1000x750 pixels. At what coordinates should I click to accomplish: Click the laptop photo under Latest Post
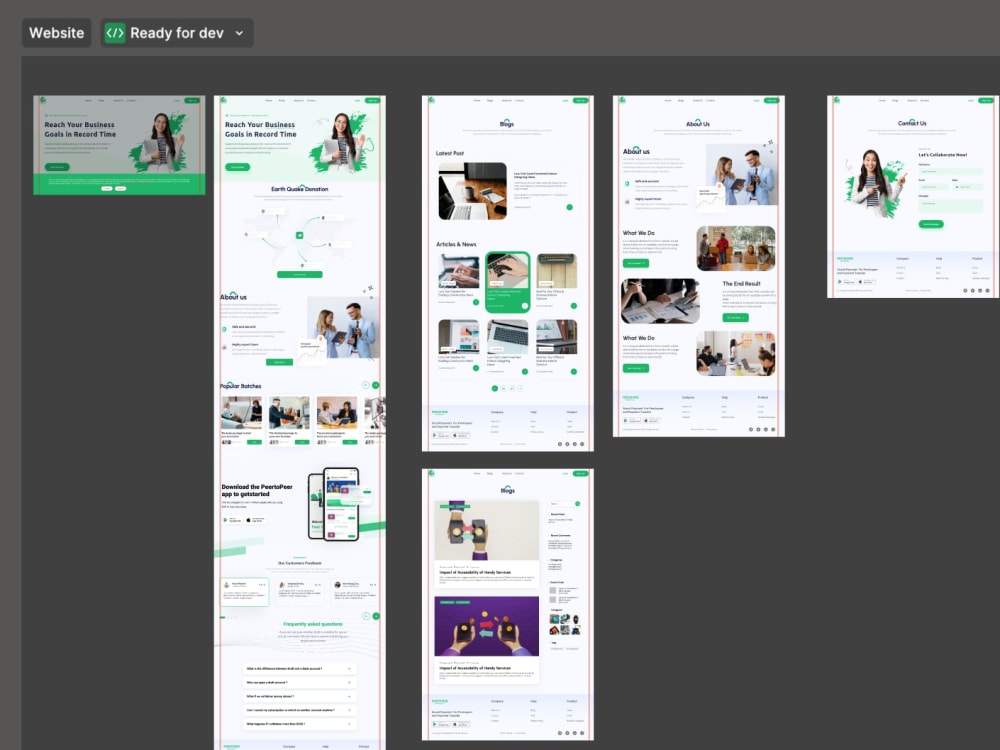[473, 191]
